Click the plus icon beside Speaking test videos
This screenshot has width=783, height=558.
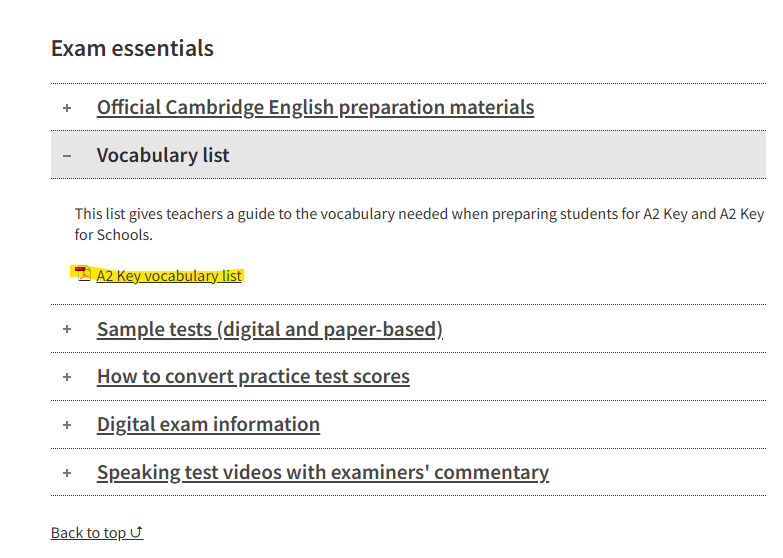(x=67, y=473)
